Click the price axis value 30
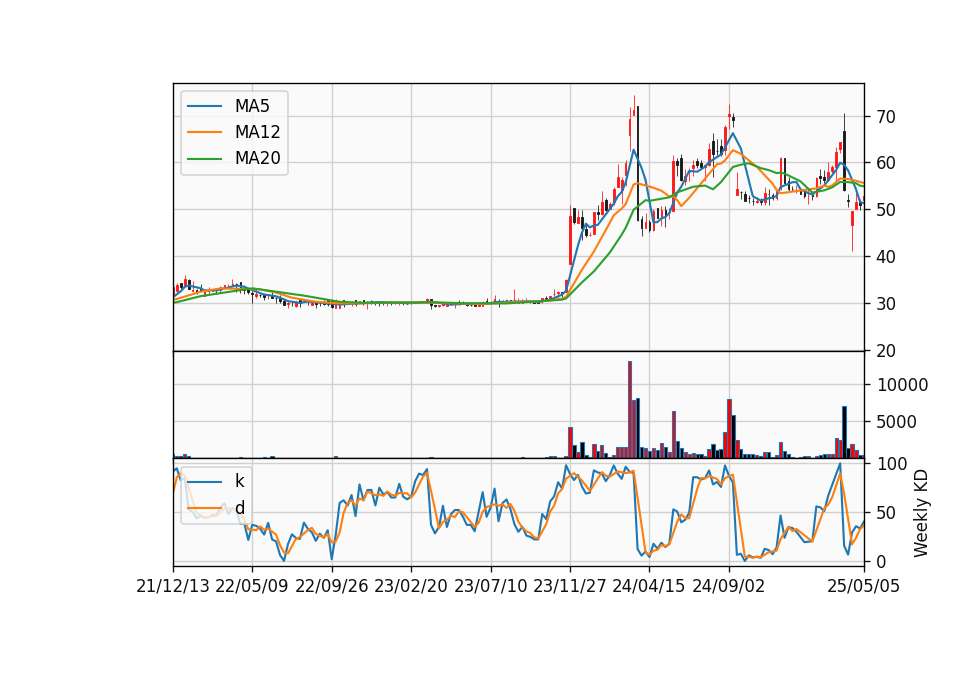The width and height of the screenshot is (960, 690). [x=885, y=304]
